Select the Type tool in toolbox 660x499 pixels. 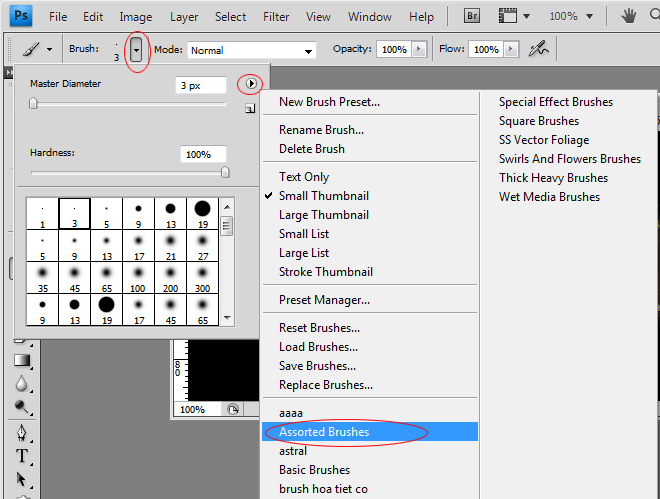(x=21, y=456)
